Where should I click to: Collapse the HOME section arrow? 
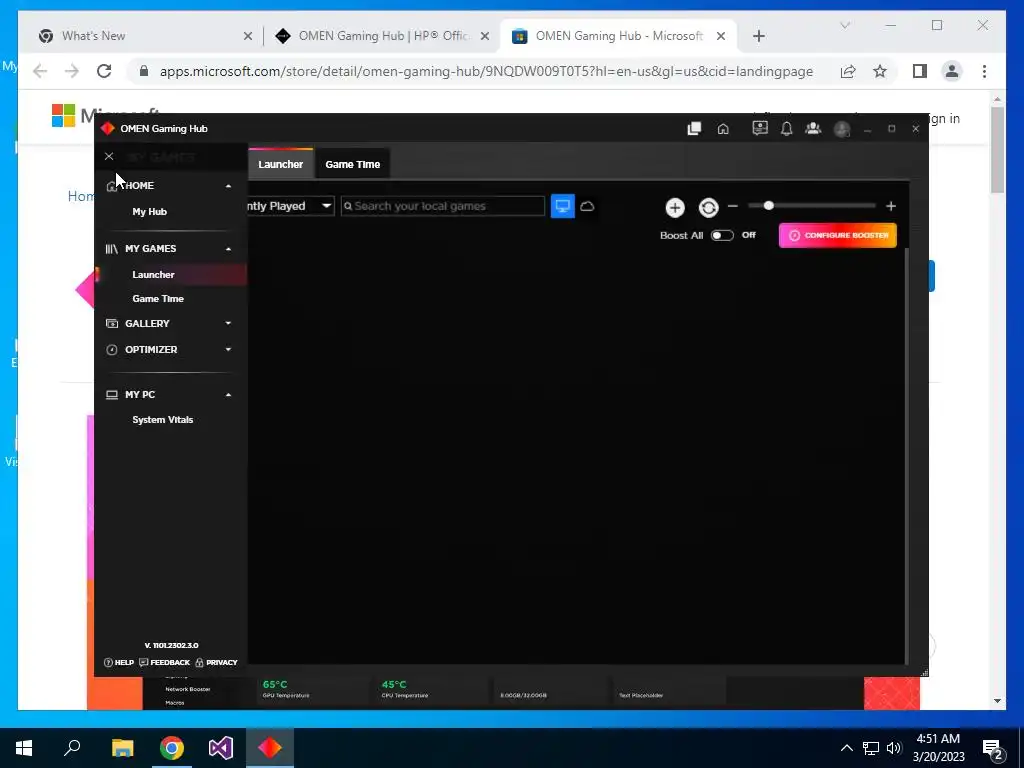228,186
